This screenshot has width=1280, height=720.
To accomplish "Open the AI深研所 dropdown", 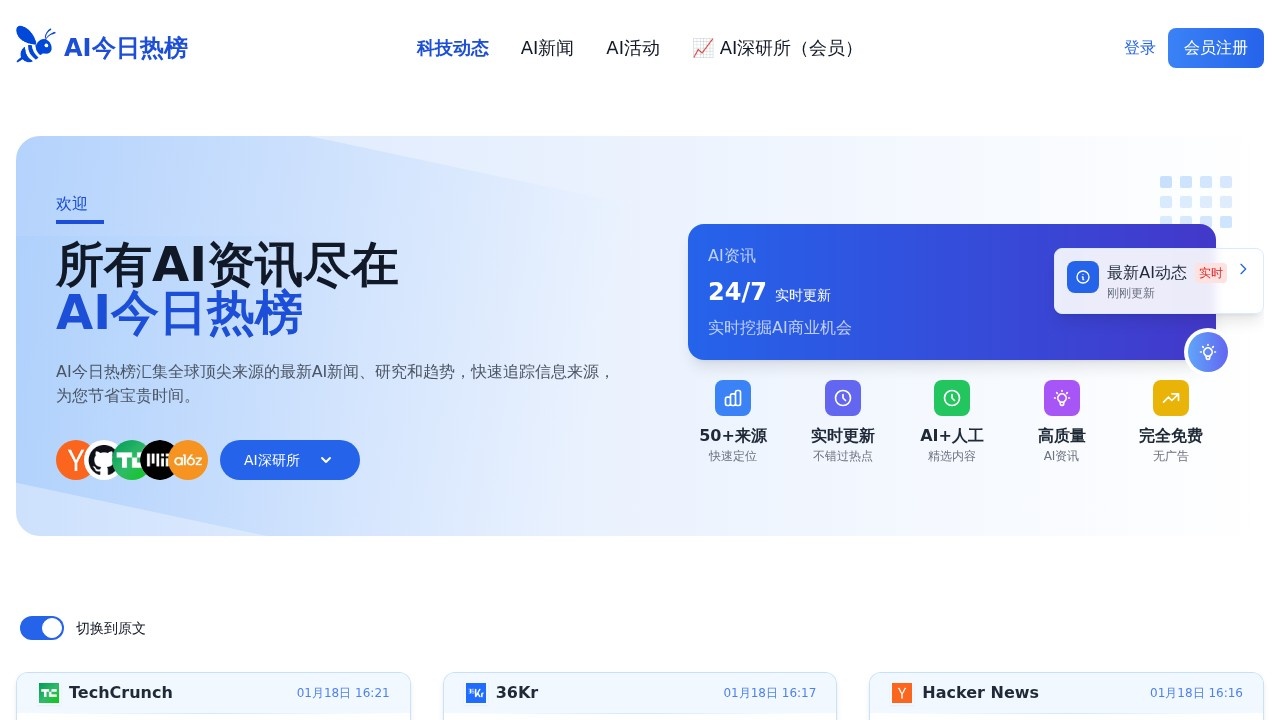I will click(x=289, y=460).
